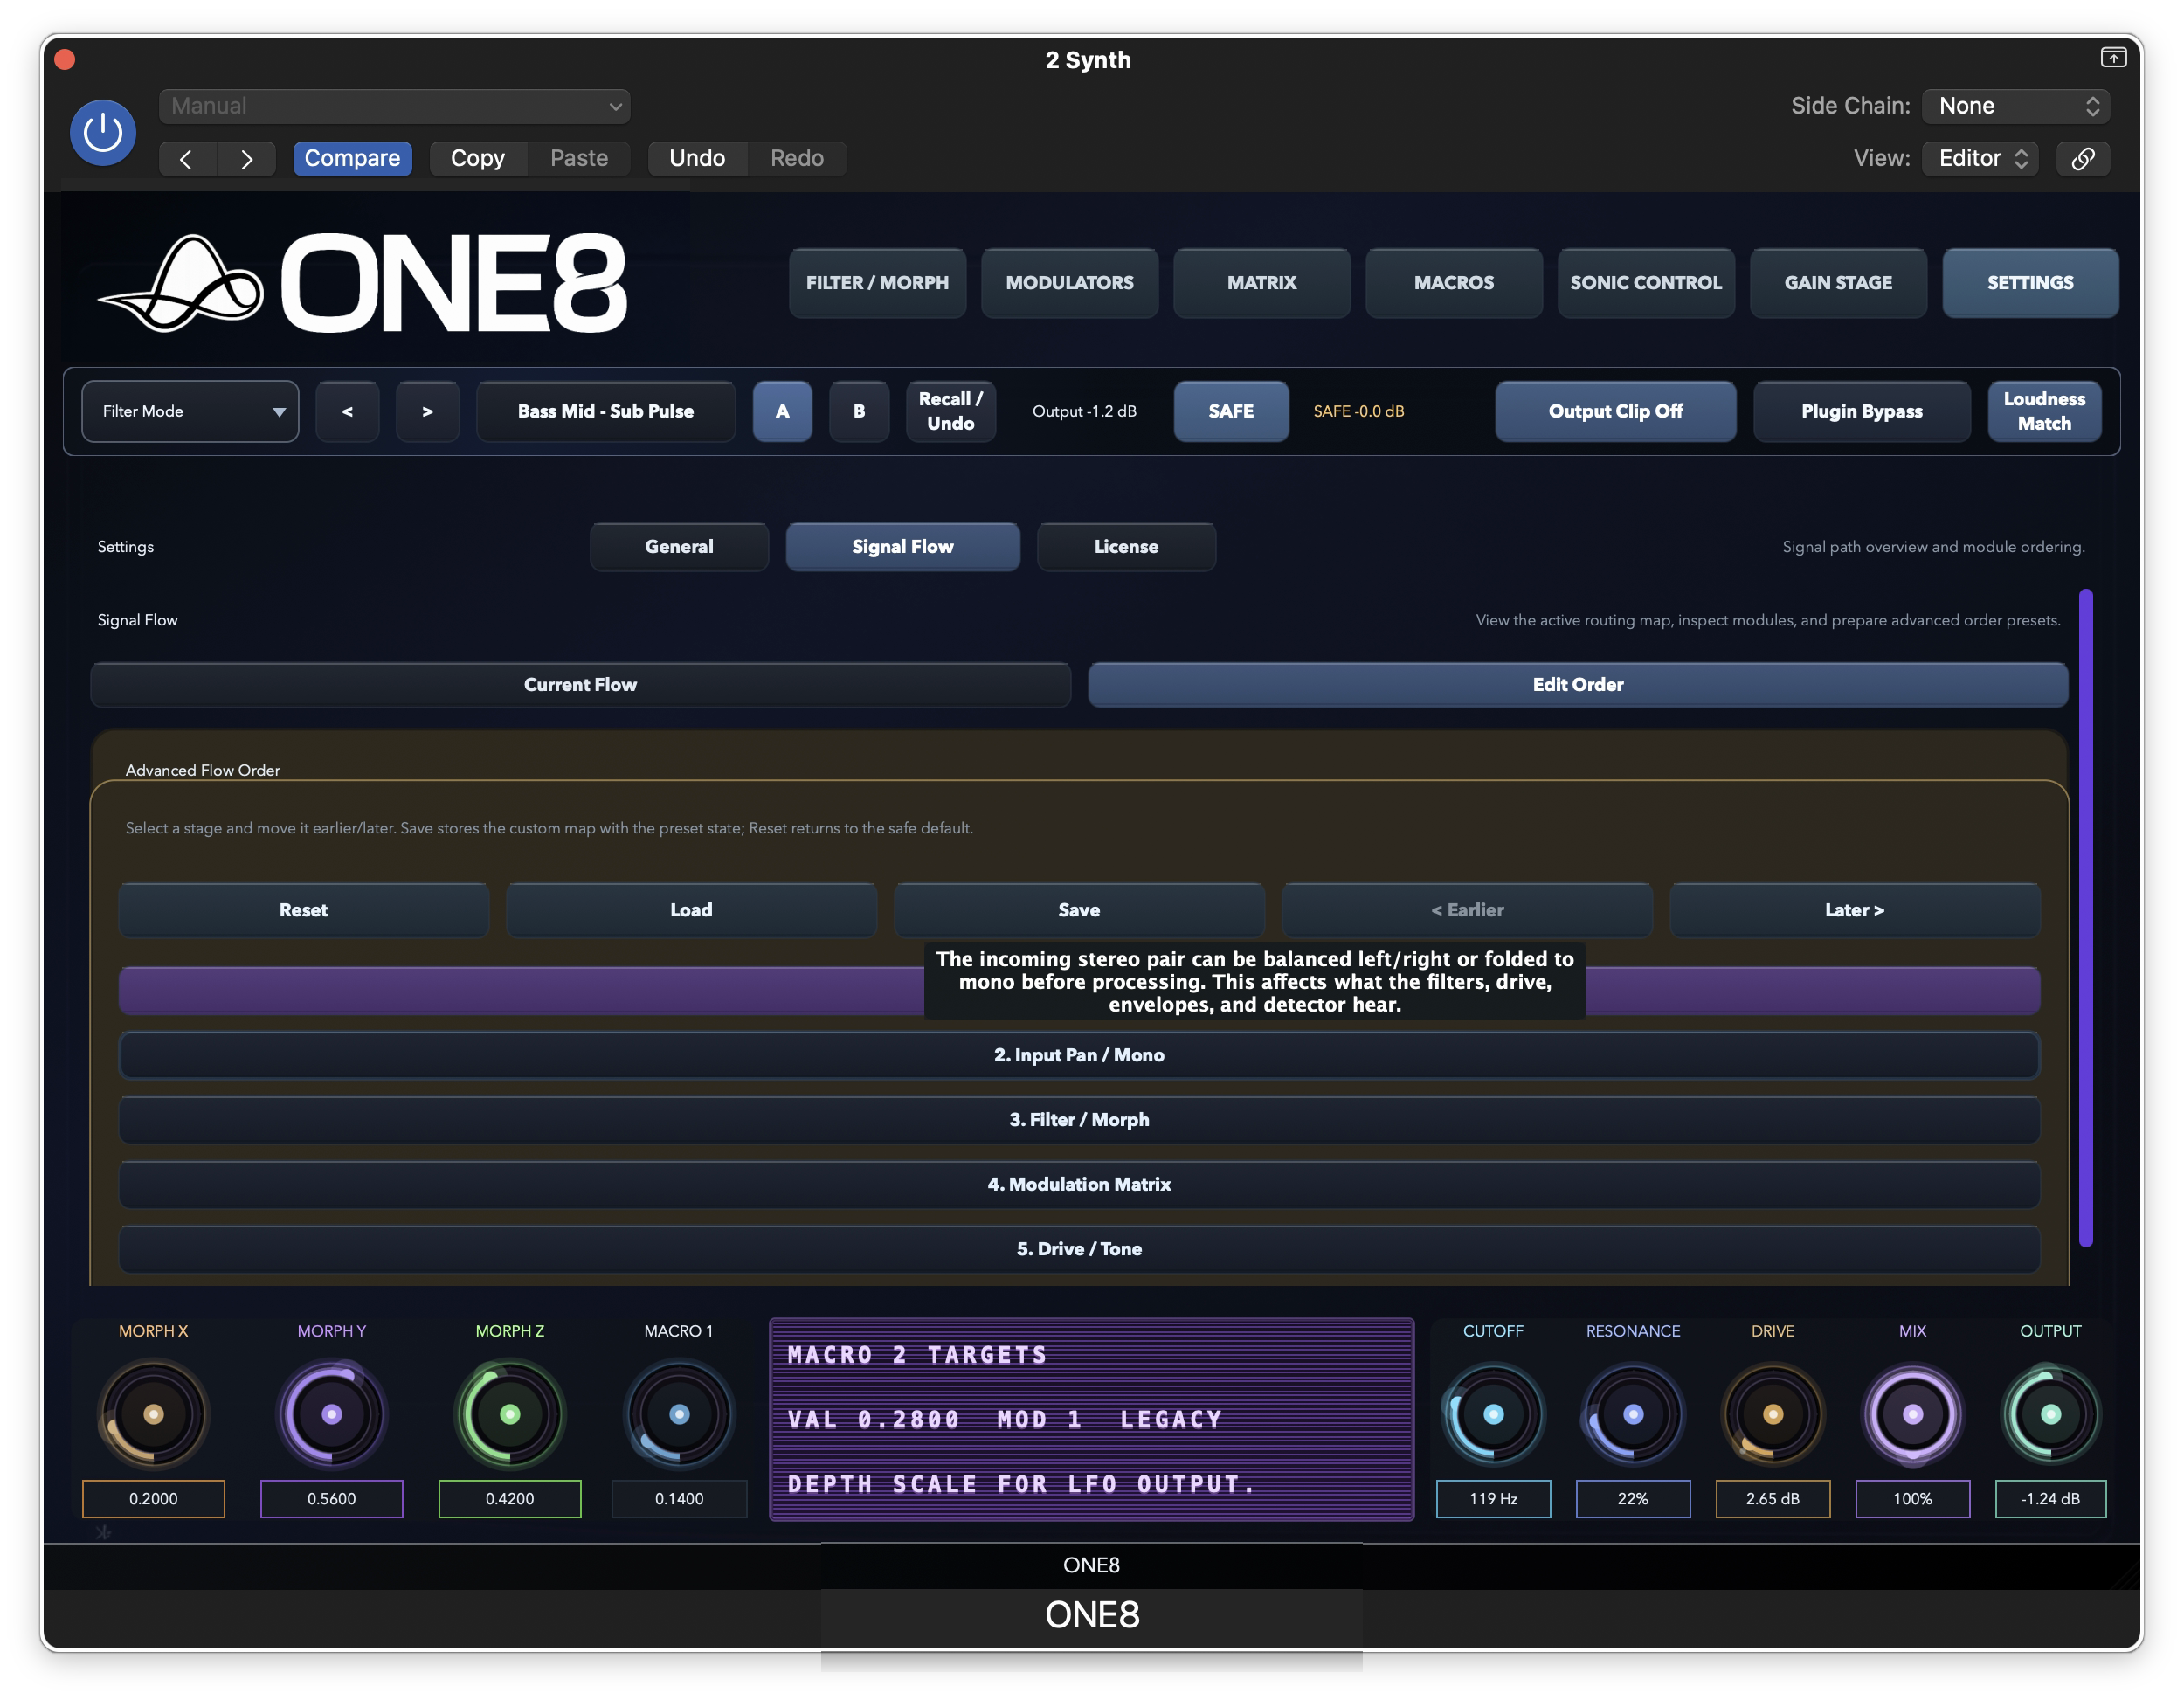2184x1700 pixels.
Task: Click the small snowflake icon under Morph X
Action: [103, 1532]
